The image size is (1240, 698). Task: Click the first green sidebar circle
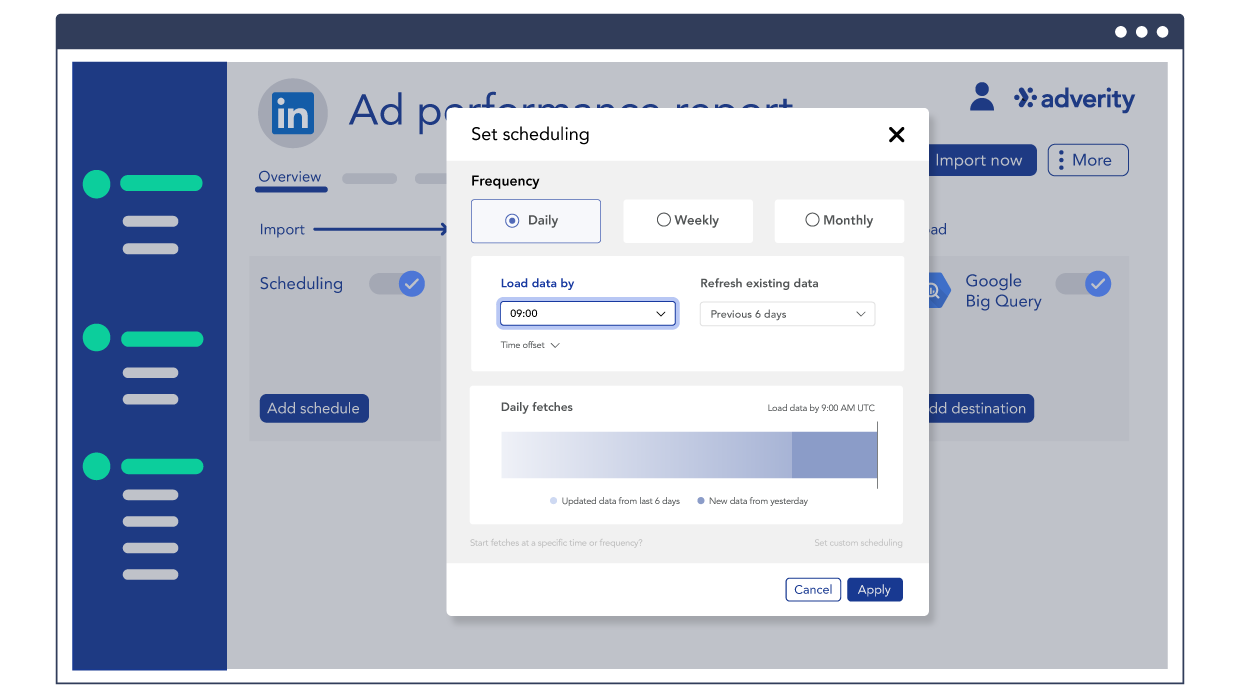(x=96, y=184)
